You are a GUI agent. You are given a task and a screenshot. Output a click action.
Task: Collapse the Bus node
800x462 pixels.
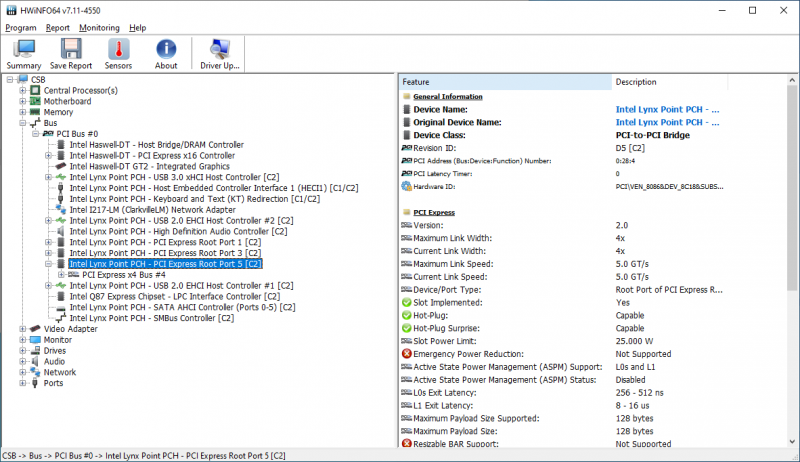pos(22,123)
